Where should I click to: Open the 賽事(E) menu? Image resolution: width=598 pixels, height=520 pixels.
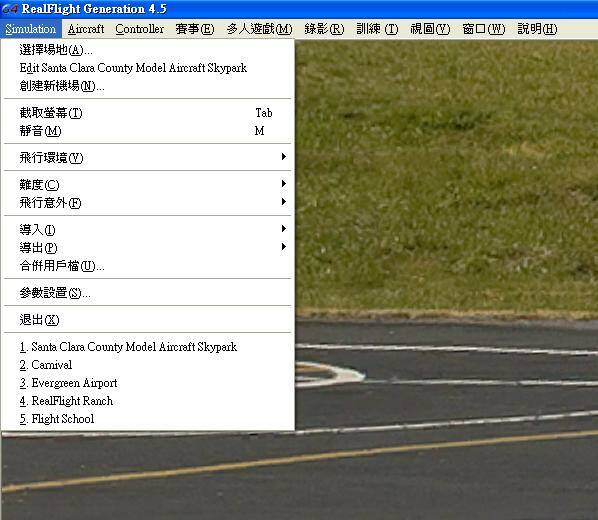coord(195,29)
